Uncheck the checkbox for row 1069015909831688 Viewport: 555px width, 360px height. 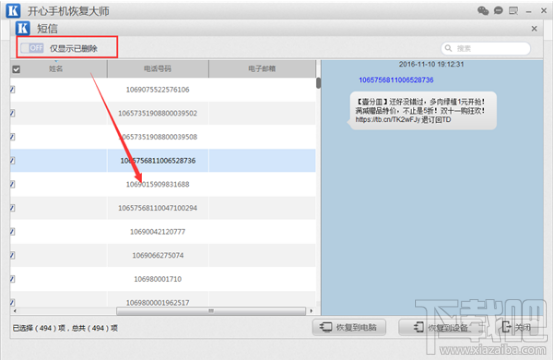pyautogui.click(x=12, y=184)
